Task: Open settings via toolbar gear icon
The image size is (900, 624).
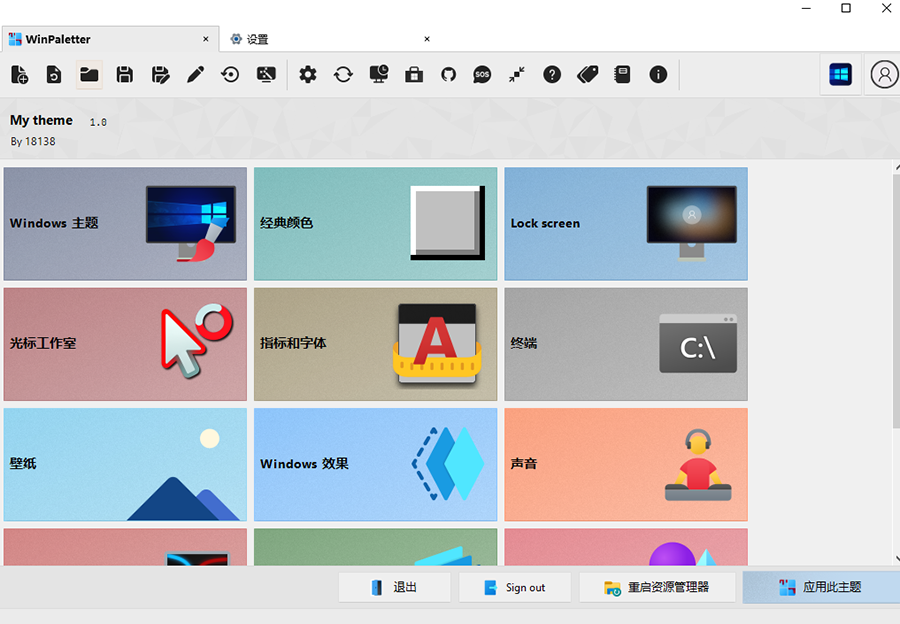Action: [308, 75]
